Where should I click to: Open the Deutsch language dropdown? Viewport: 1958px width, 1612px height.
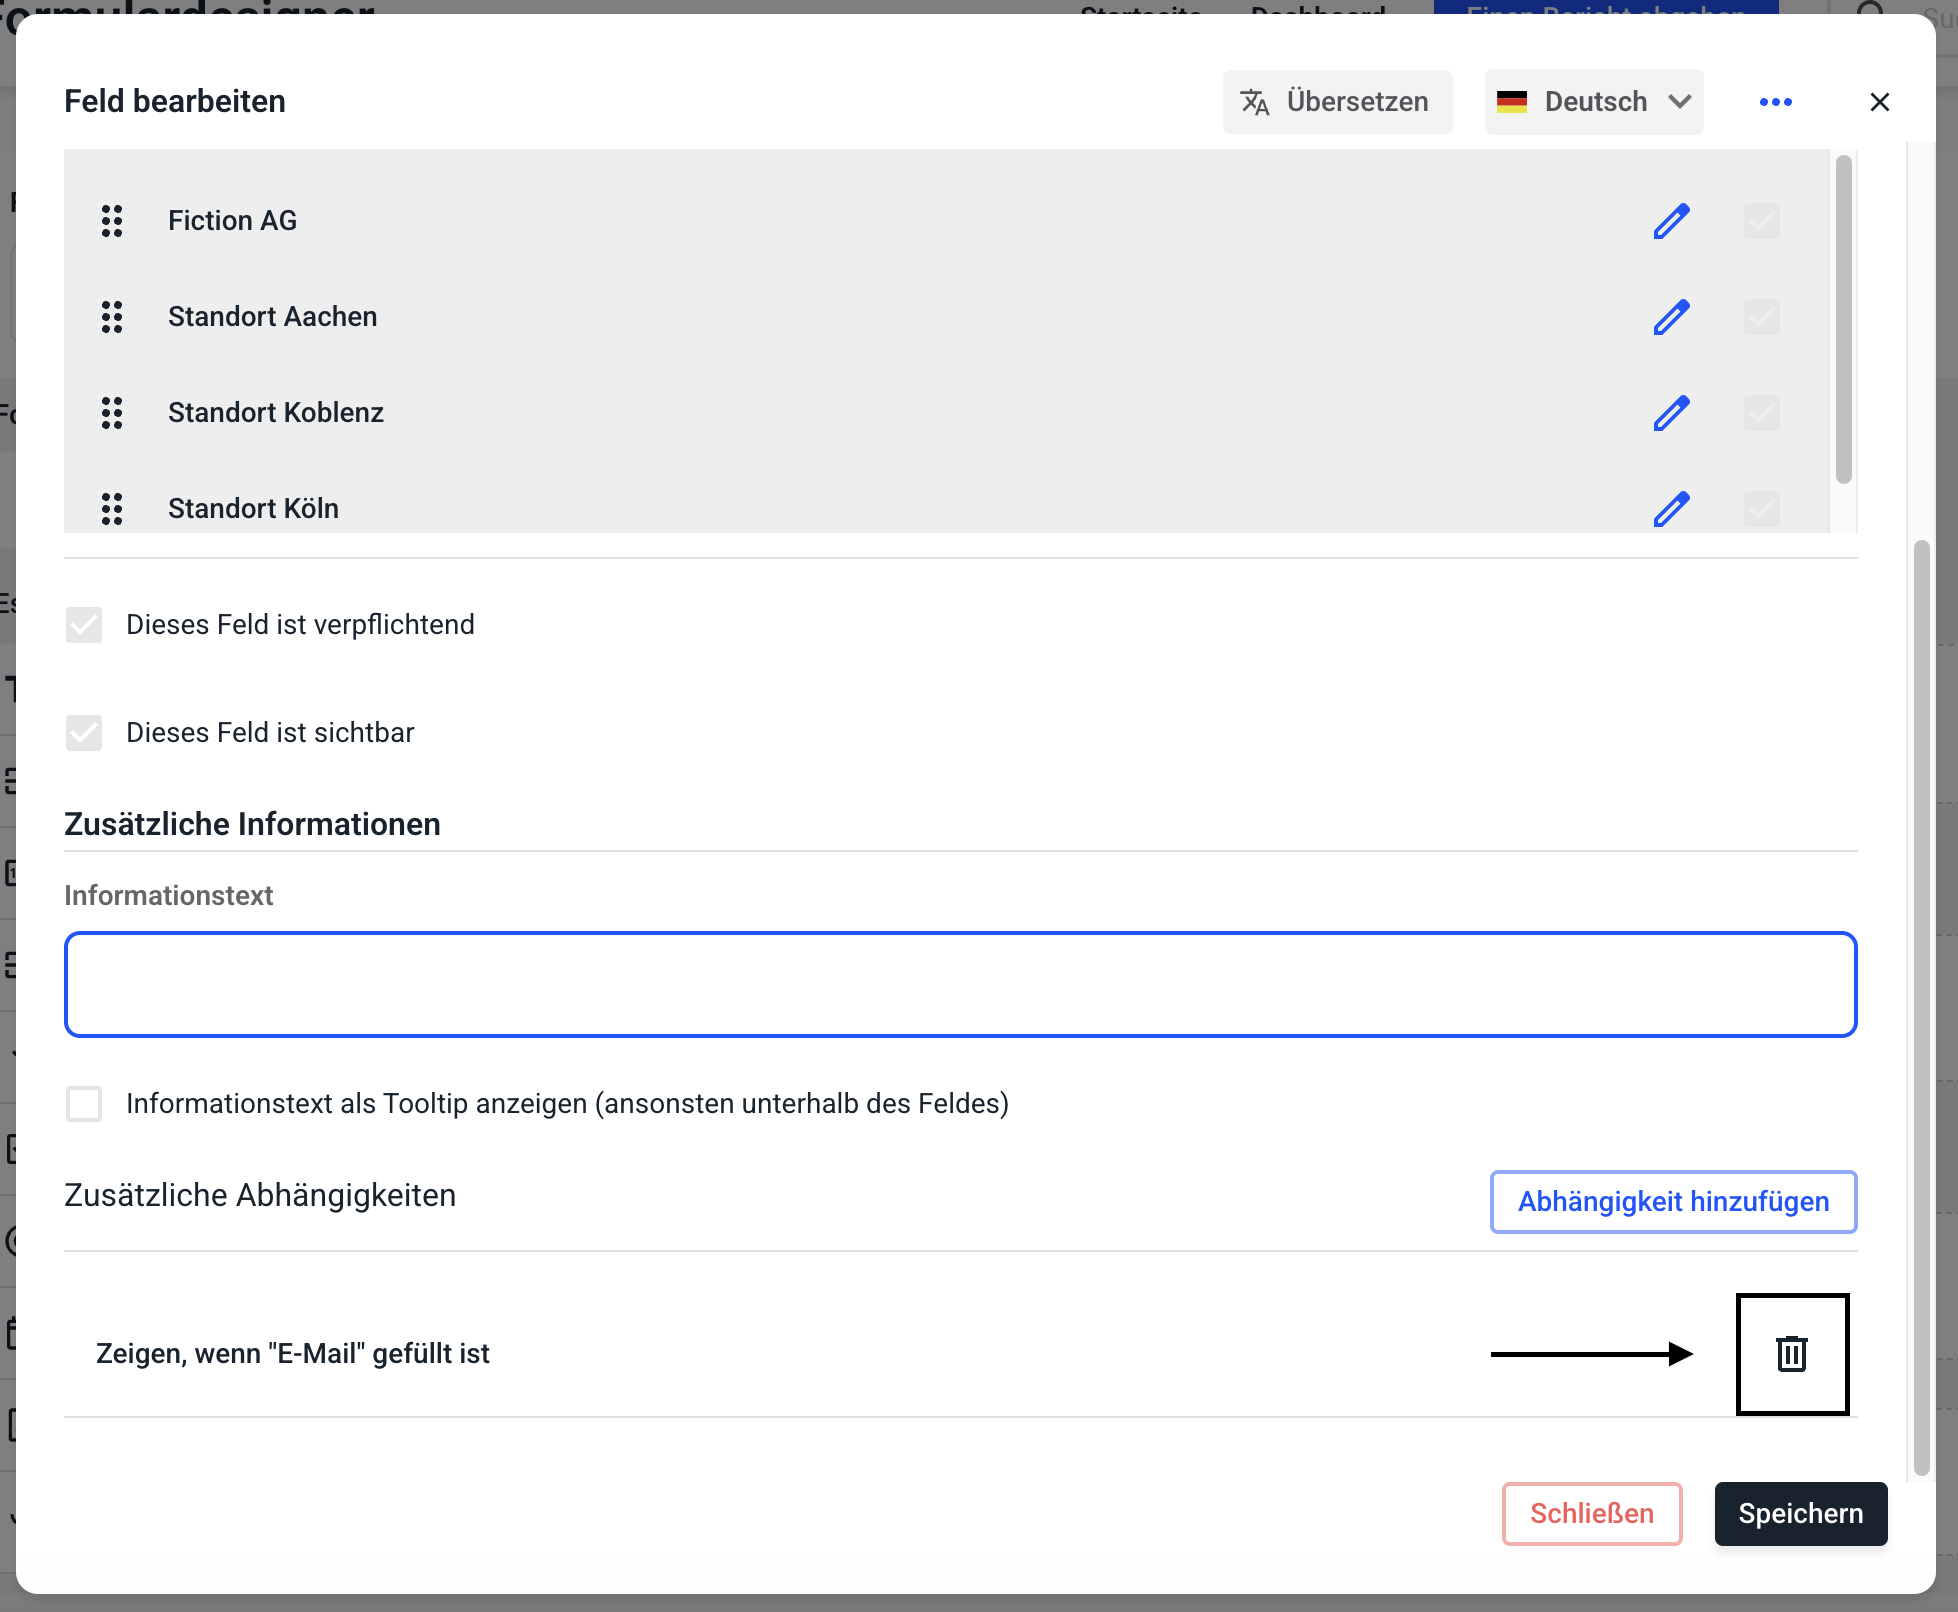pyautogui.click(x=1593, y=102)
